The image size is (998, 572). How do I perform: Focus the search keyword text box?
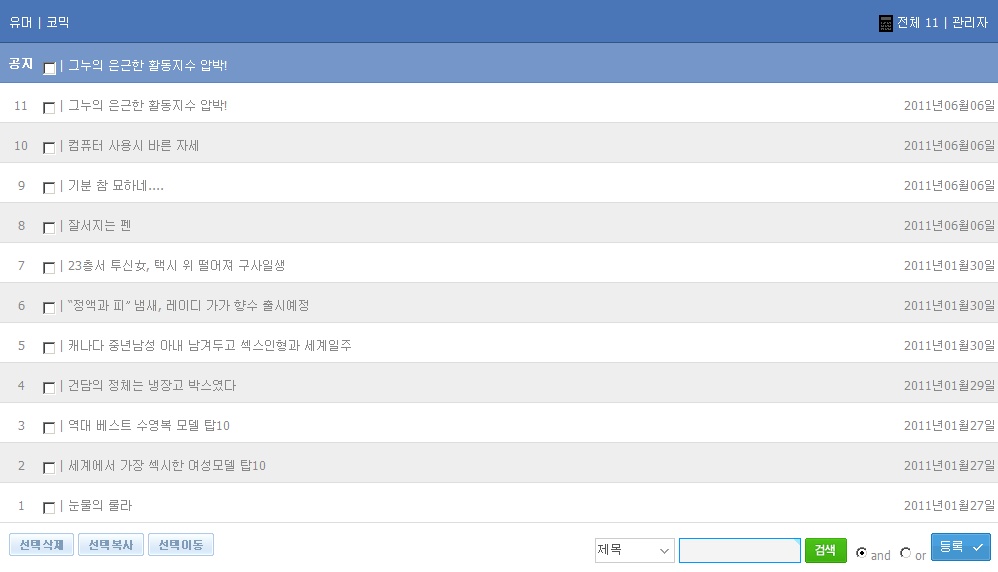739,550
